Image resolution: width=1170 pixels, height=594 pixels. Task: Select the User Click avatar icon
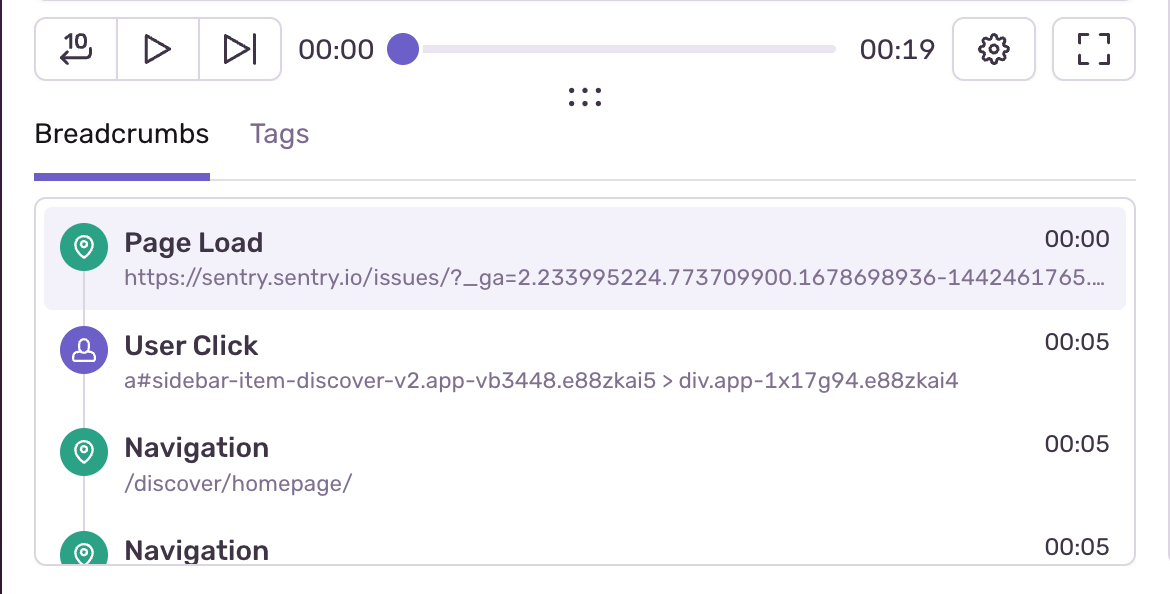(x=83, y=350)
